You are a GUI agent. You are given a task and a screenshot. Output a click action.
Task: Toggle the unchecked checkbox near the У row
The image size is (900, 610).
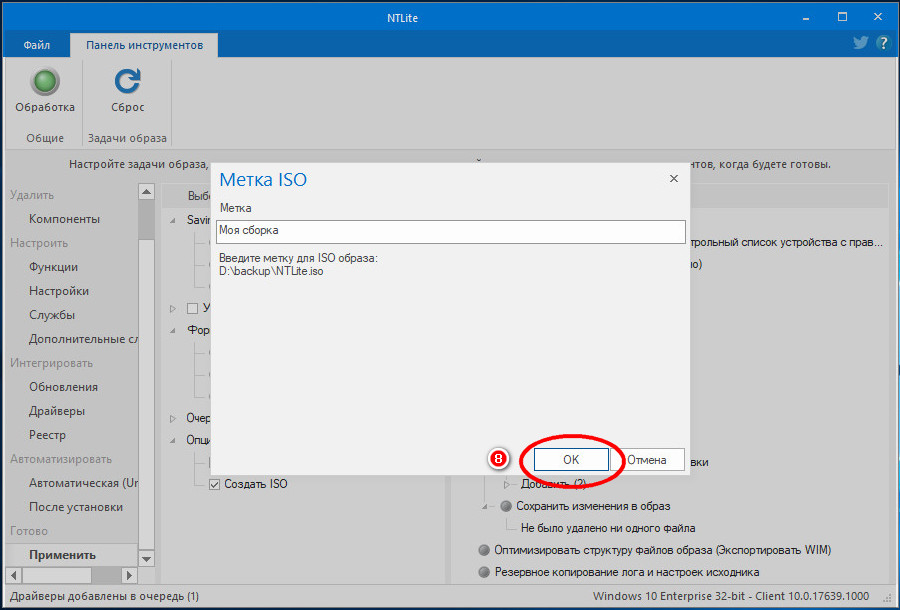[192, 309]
